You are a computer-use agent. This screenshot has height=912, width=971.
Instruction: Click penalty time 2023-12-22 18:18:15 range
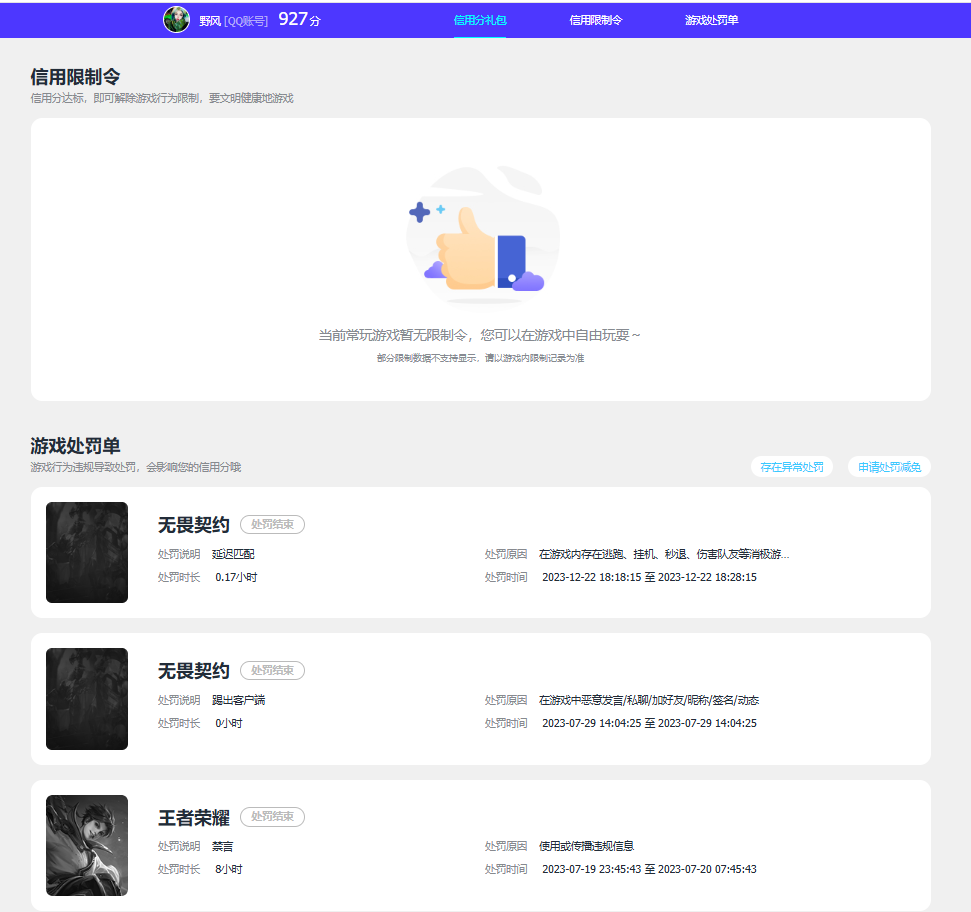[x=650, y=577]
